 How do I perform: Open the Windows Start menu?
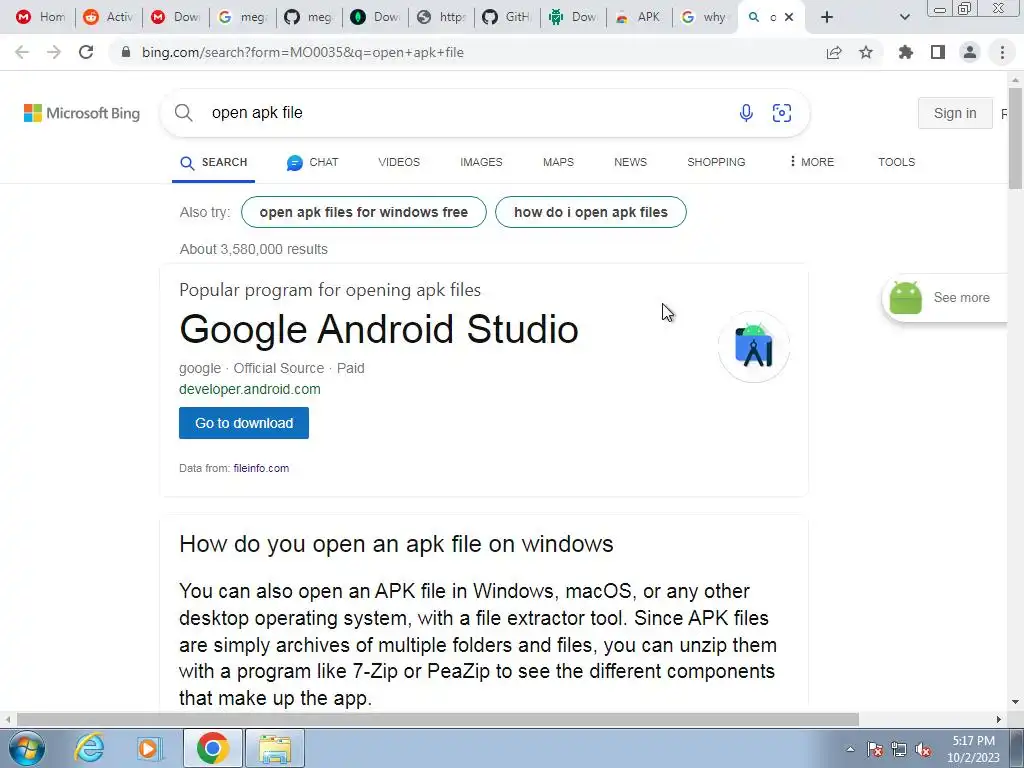(26, 748)
